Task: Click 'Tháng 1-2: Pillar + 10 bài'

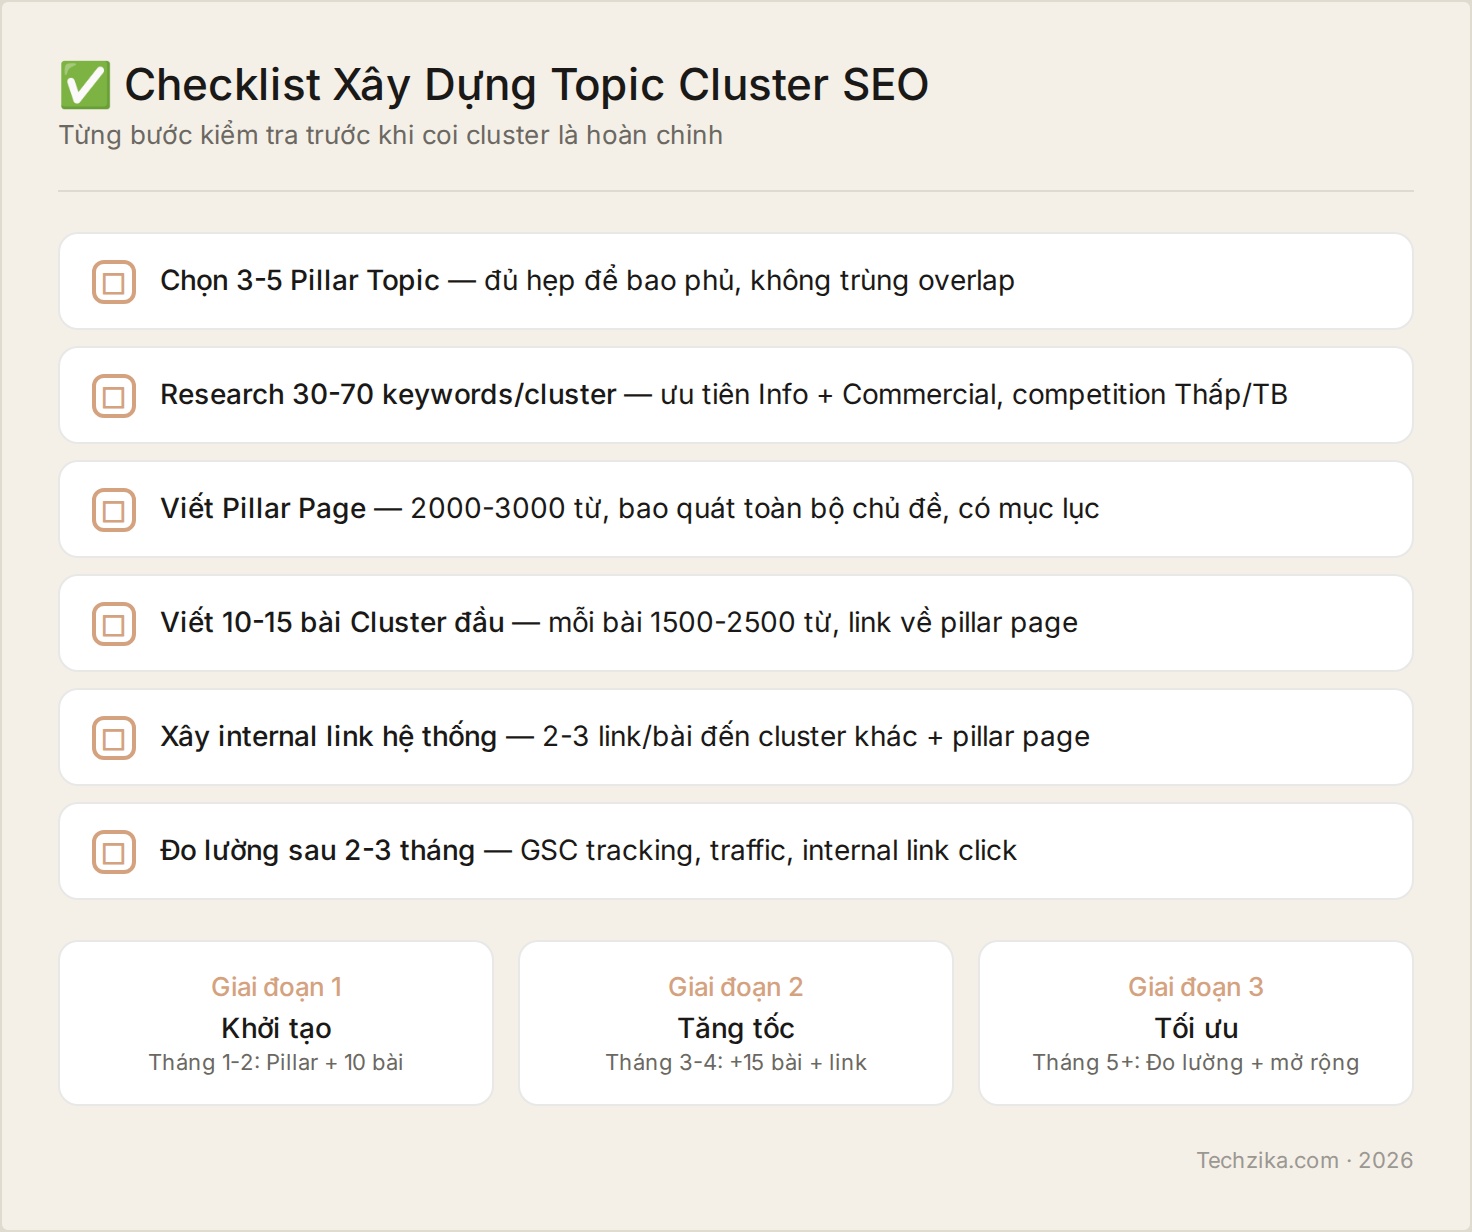Action: click(x=276, y=1062)
